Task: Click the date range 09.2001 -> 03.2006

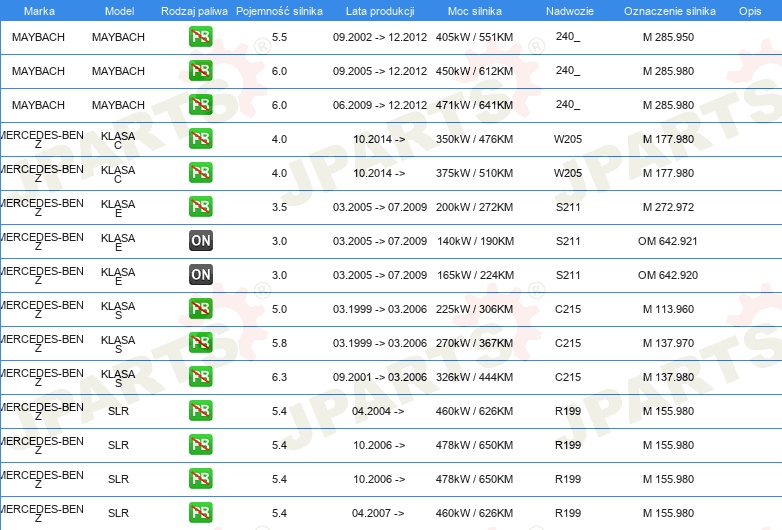Action: 380,377
